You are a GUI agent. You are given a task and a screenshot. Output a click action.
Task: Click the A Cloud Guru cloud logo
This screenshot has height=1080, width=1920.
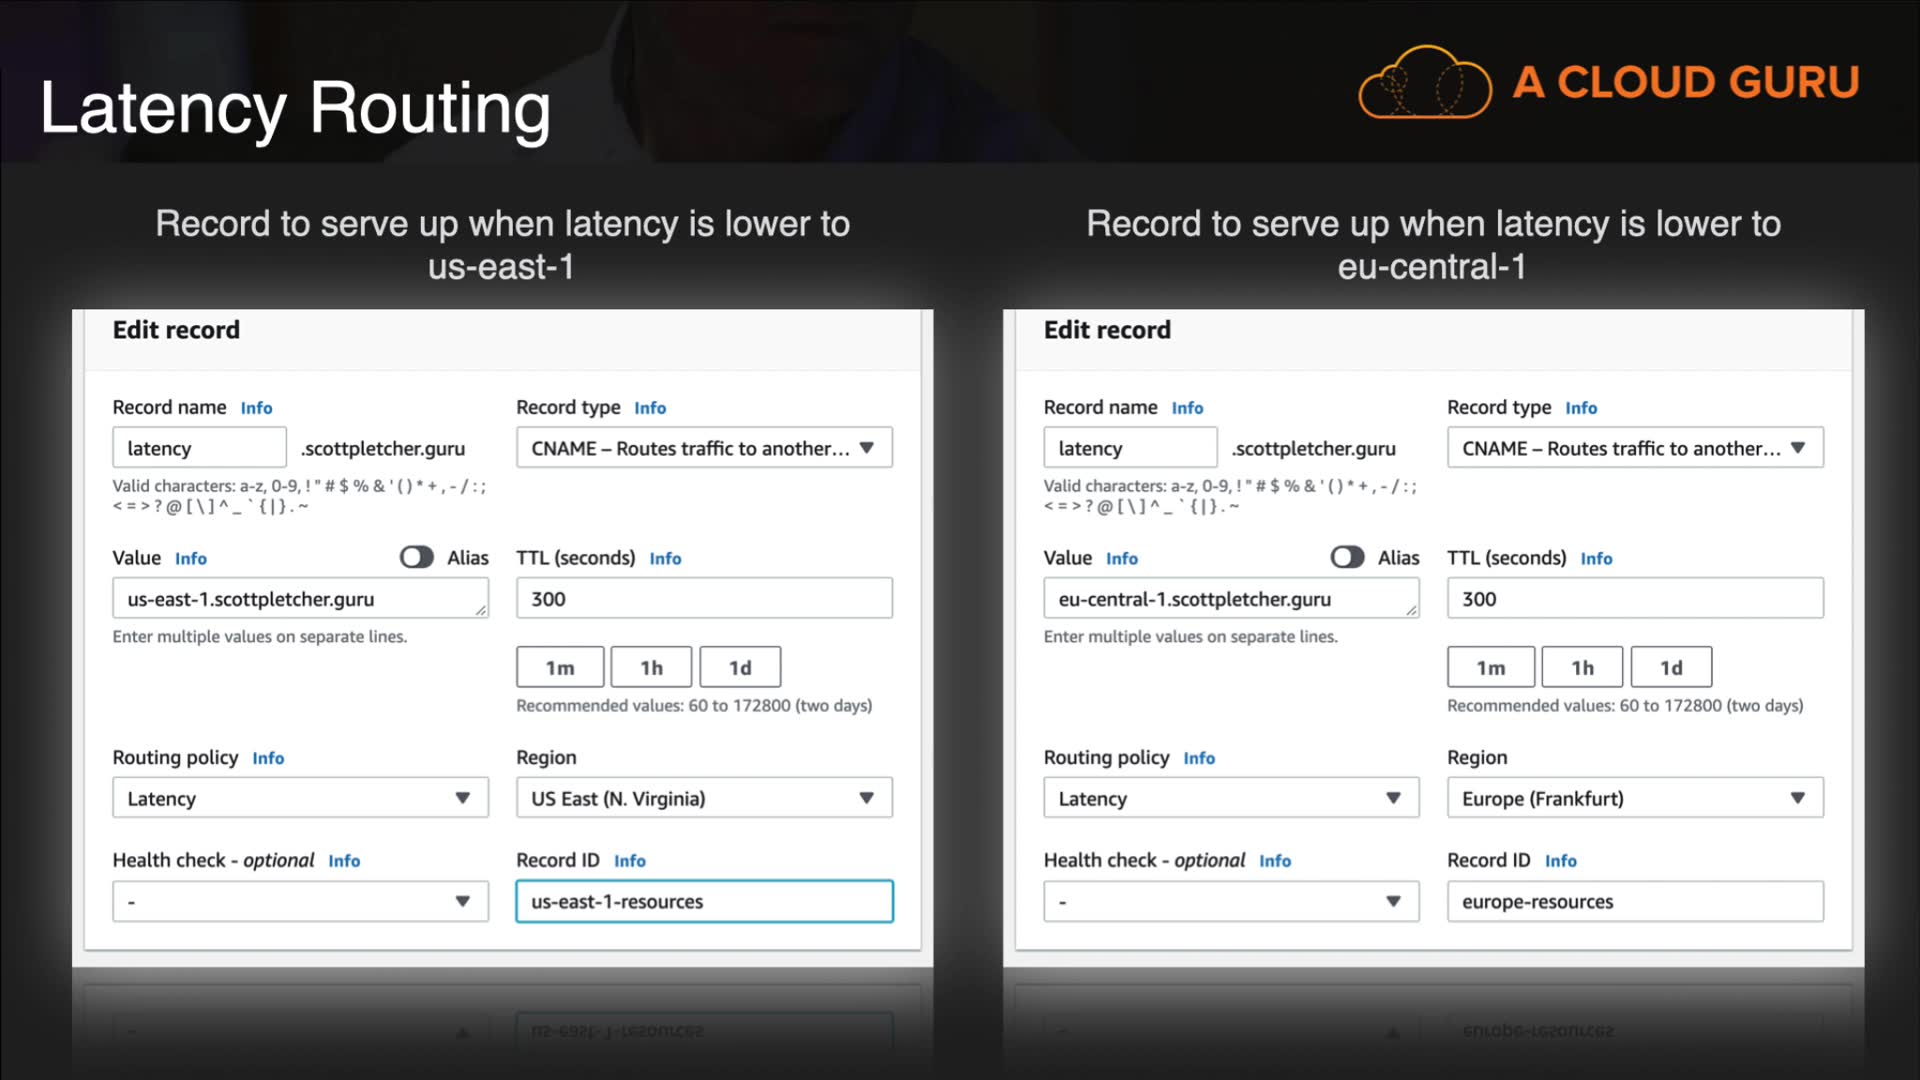1424,83
